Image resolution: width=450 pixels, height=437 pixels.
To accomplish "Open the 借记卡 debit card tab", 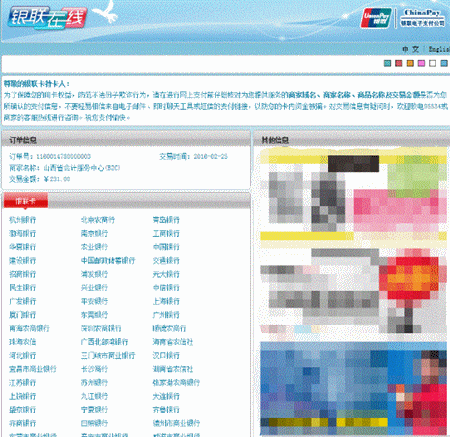I will pyautogui.click(x=26, y=201).
